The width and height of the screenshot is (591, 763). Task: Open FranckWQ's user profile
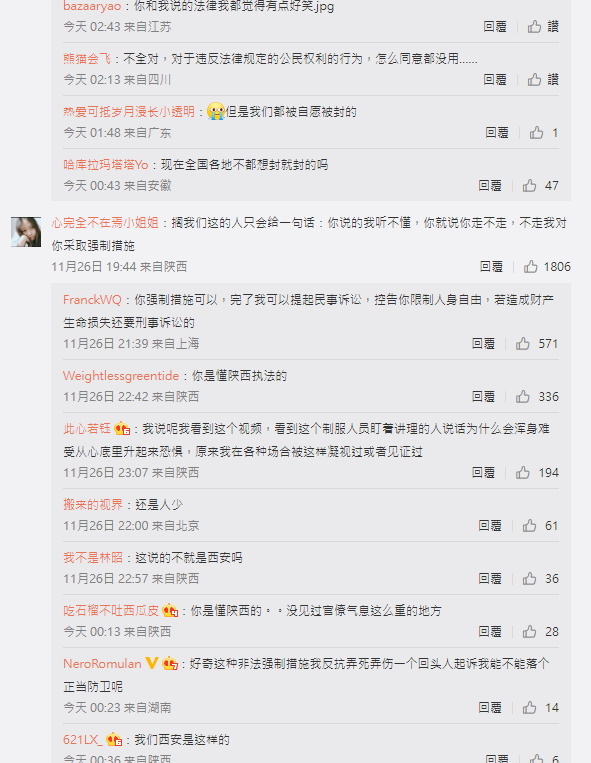92,300
